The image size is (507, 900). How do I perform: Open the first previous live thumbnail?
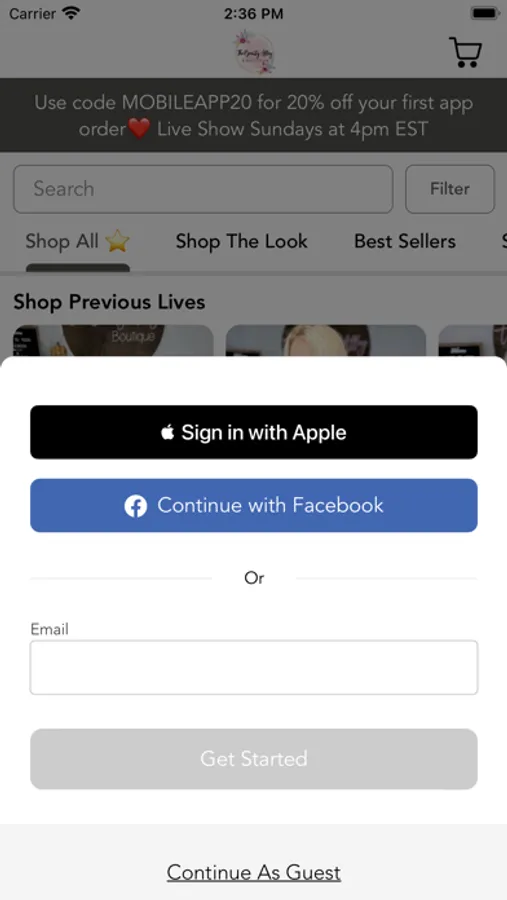point(114,341)
